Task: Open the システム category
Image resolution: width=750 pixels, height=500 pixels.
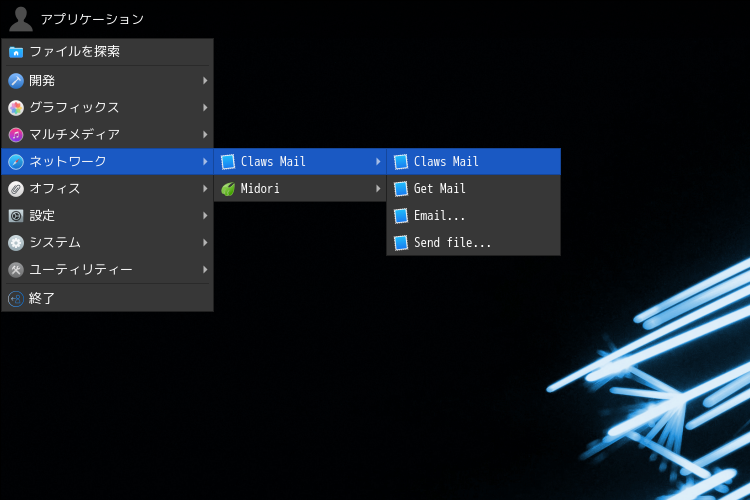Action: click(108, 243)
